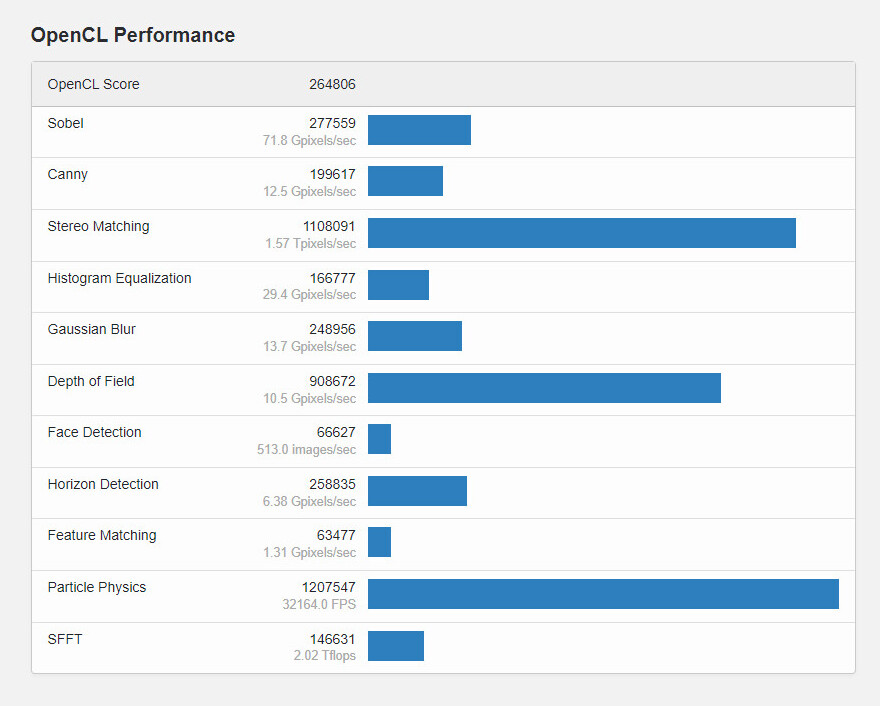Image resolution: width=880 pixels, height=706 pixels.
Task: Select the SFFT 2.02 Tflops text
Action: pos(324,655)
